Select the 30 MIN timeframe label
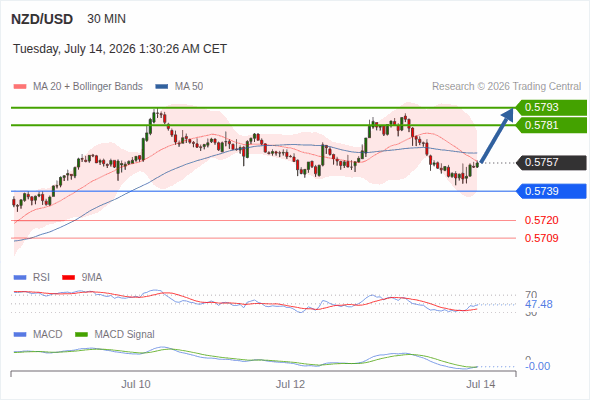Viewport: 590px width, 400px height. pos(106,19)
